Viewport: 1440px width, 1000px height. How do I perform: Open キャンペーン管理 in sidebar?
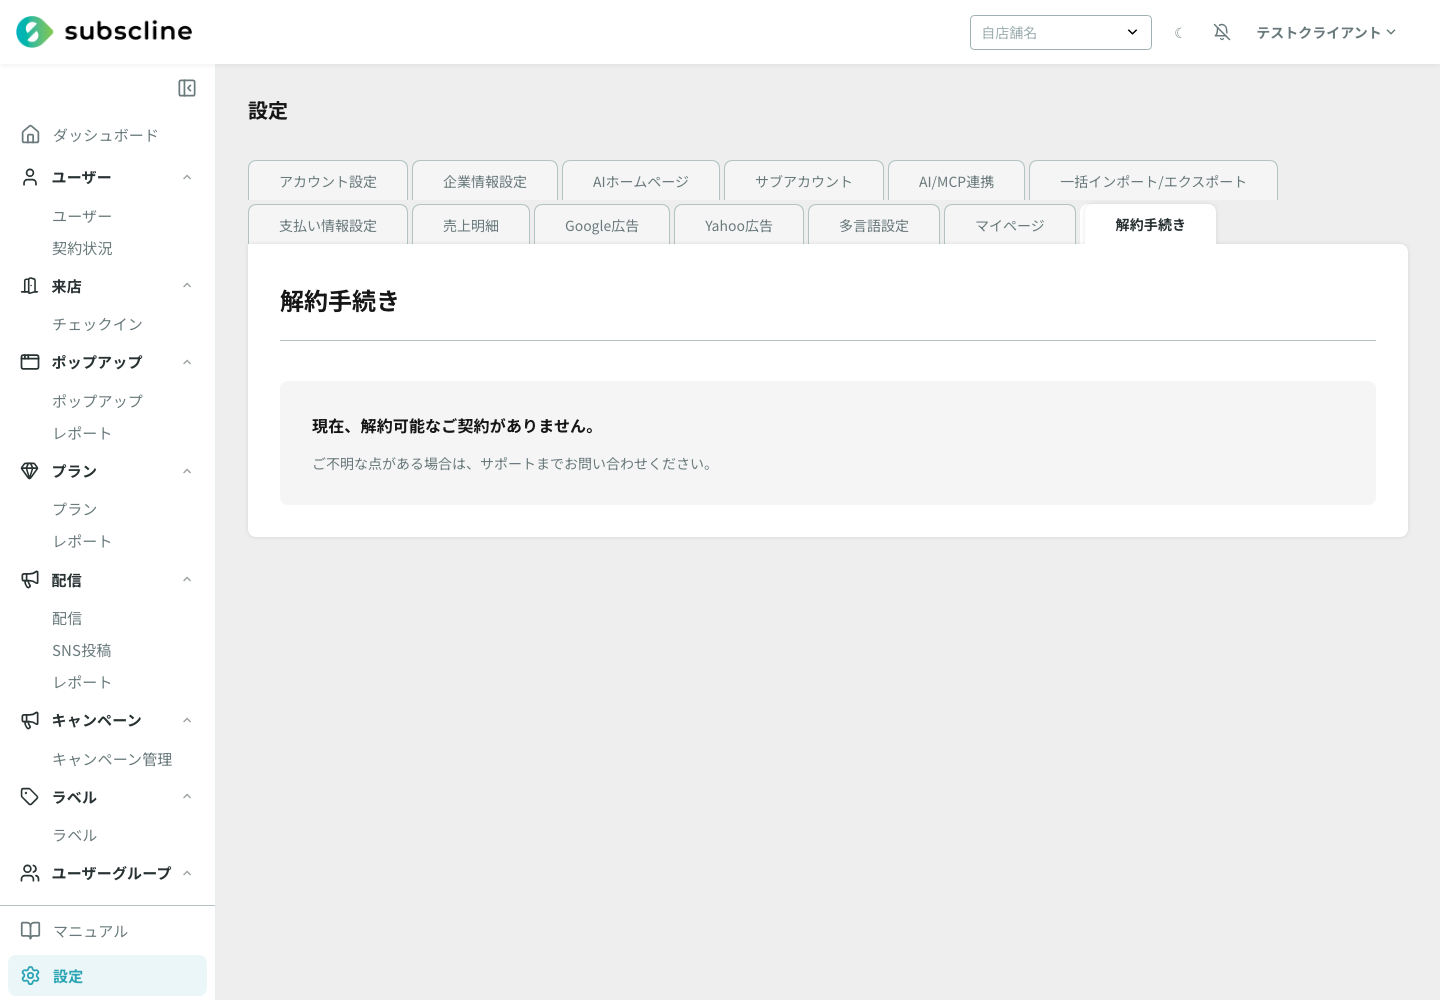112,759
